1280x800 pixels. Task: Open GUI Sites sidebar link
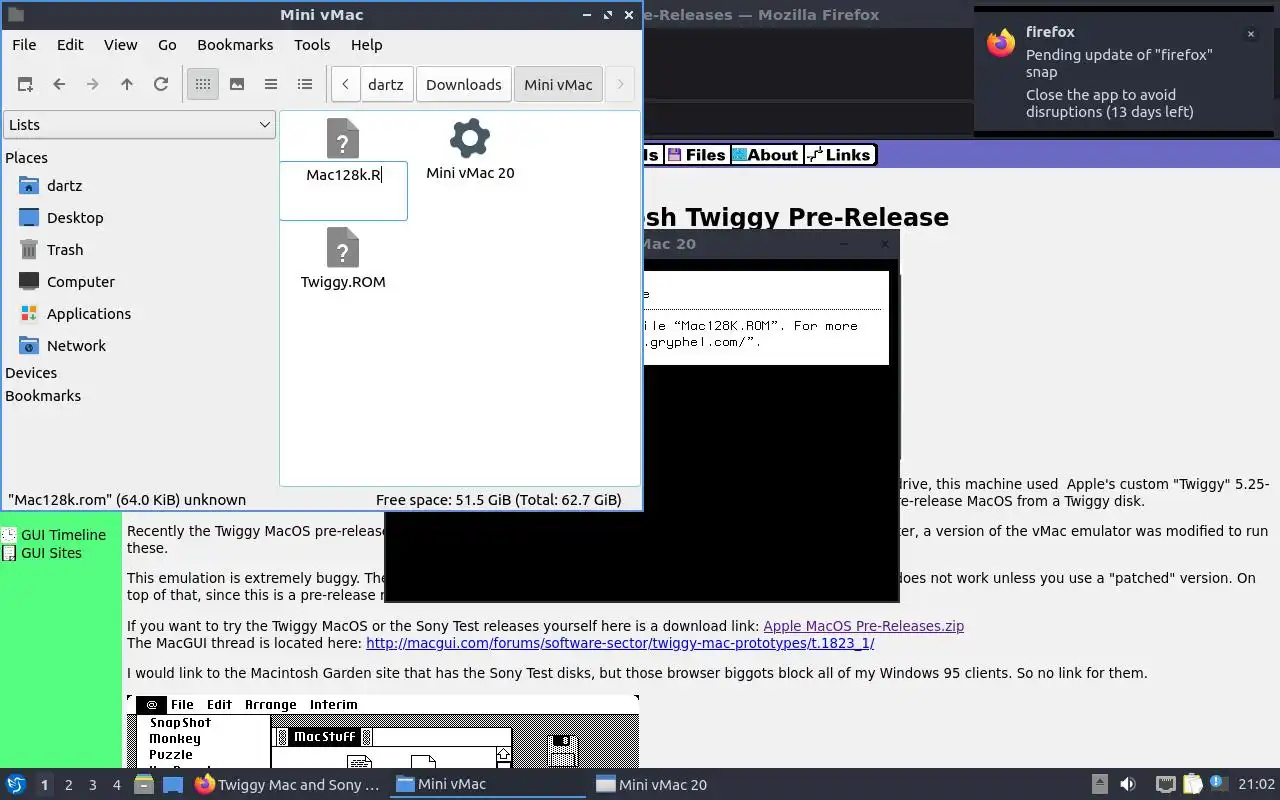[x=51, y=553]
